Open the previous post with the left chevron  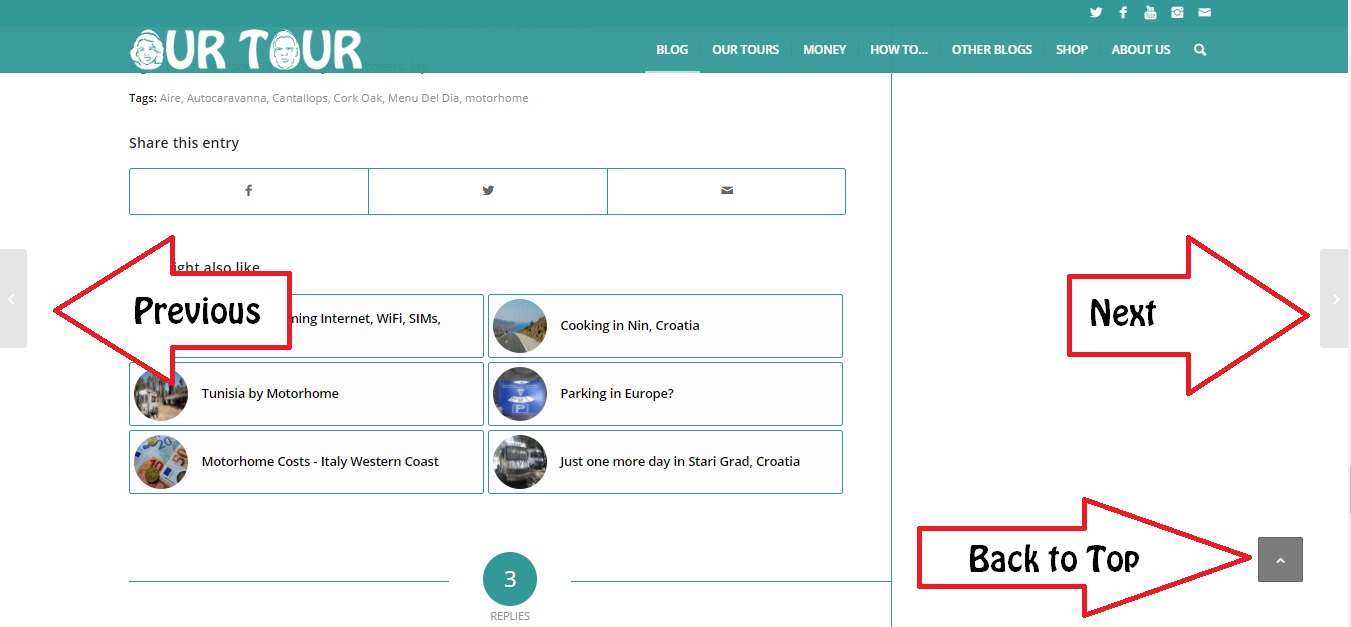(x=13, y=298)
